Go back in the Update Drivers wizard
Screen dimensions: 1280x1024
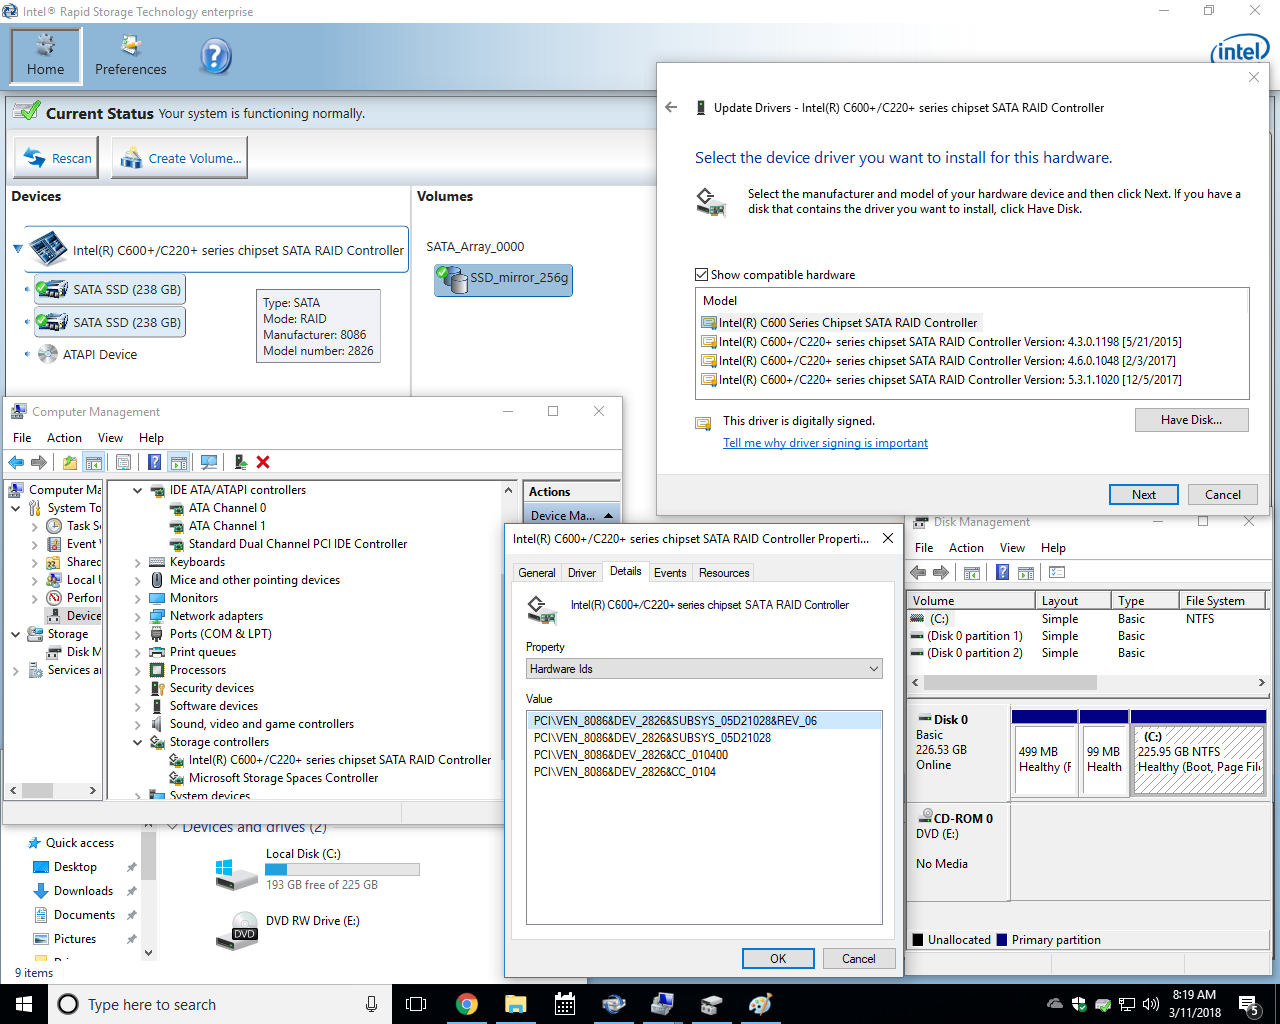[671, 107]
